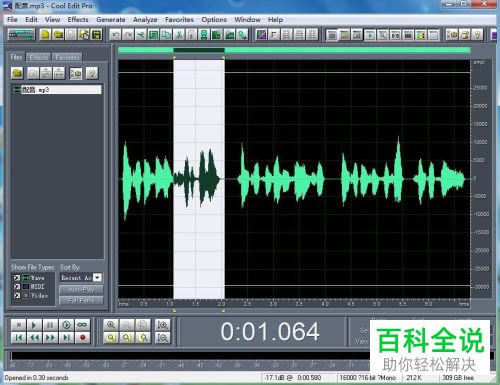The height and width of the screenshot is (385, 500).
Task: Click the Fast Forward button
Action: click(x=50, y=338)
